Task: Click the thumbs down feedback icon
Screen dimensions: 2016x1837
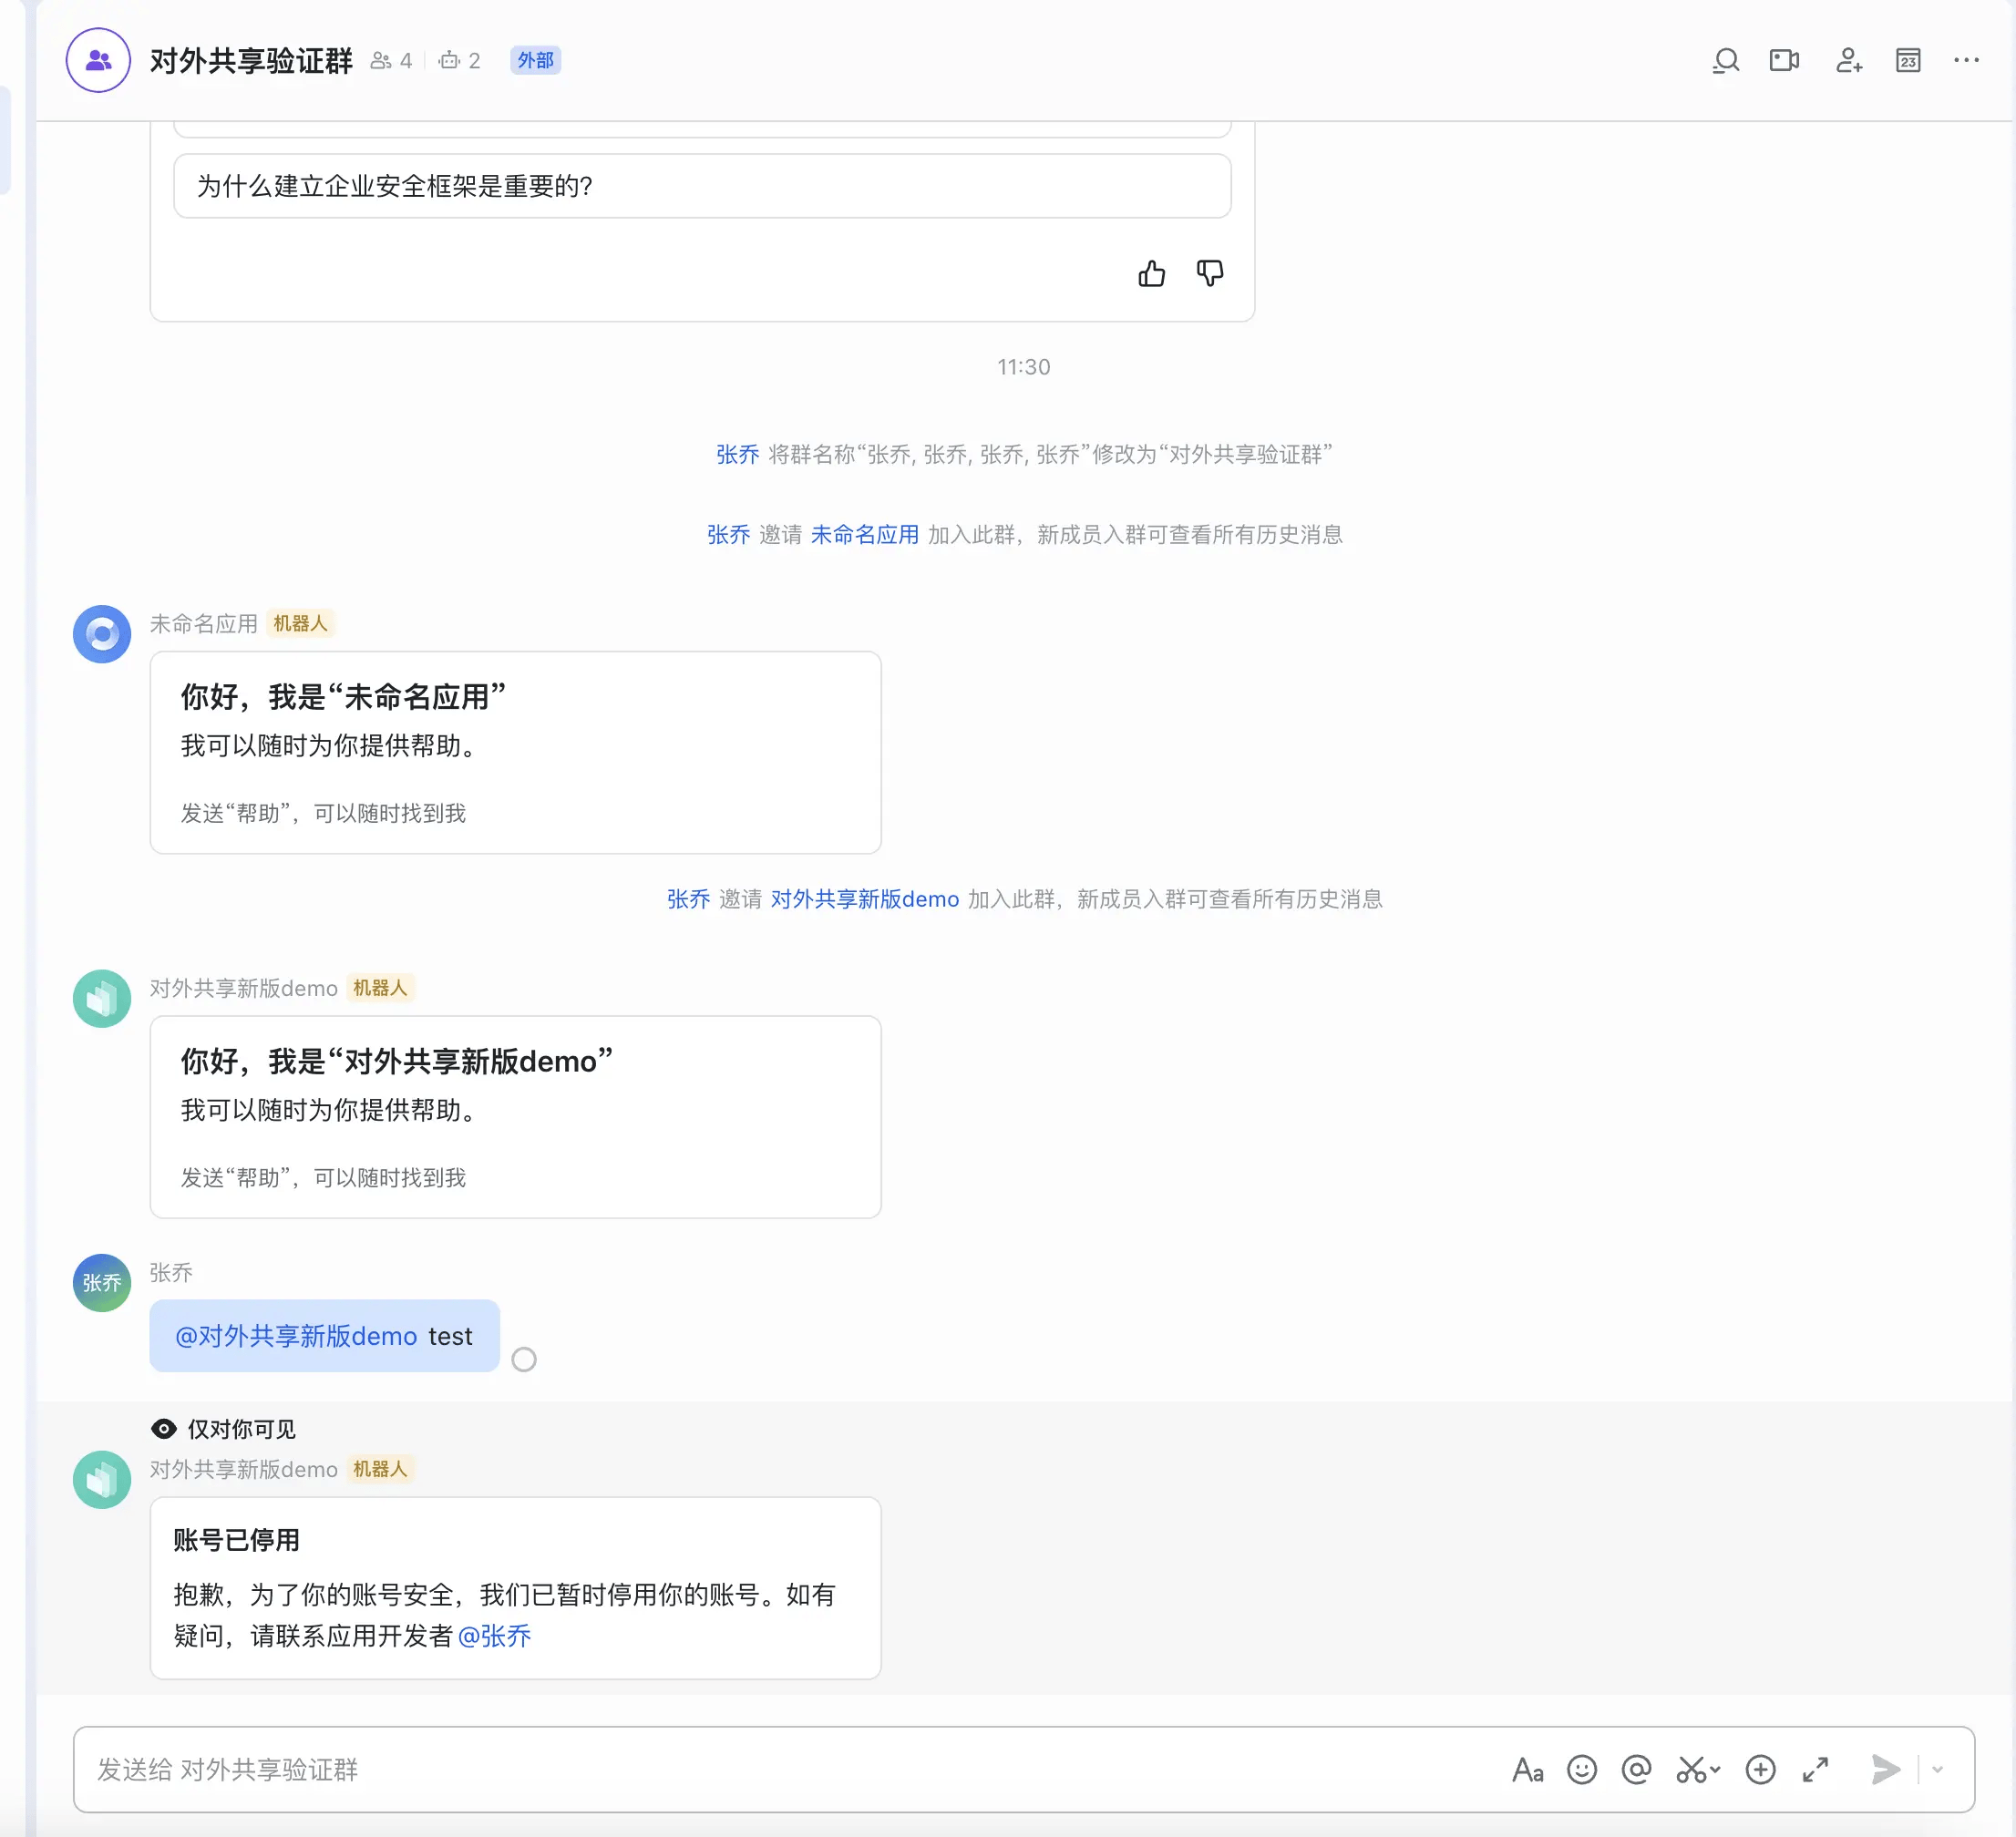Action: (x=1210, y=273)
